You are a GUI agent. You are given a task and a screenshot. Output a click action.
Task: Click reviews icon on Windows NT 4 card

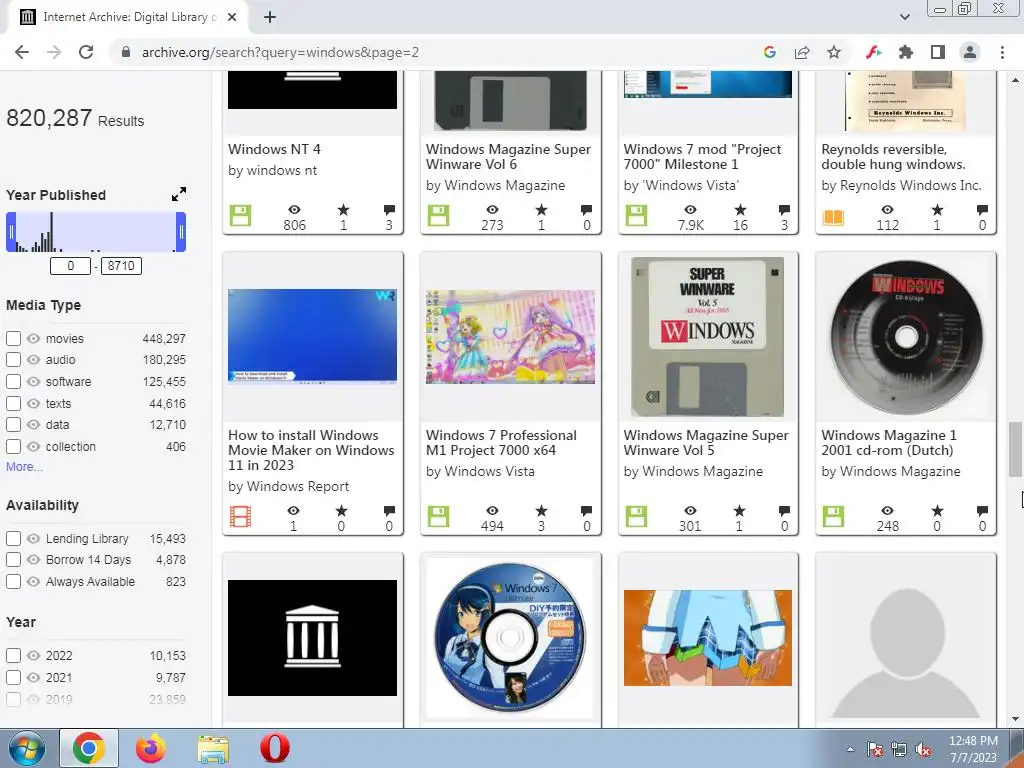389,210
